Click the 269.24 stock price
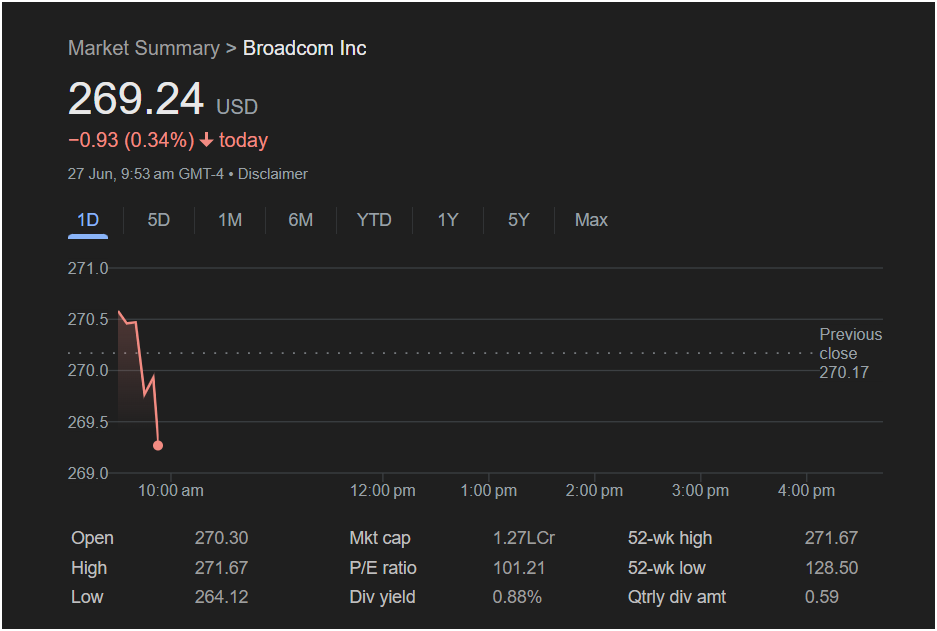The height and width of the screenshot is (631, 937). point(136,99)
